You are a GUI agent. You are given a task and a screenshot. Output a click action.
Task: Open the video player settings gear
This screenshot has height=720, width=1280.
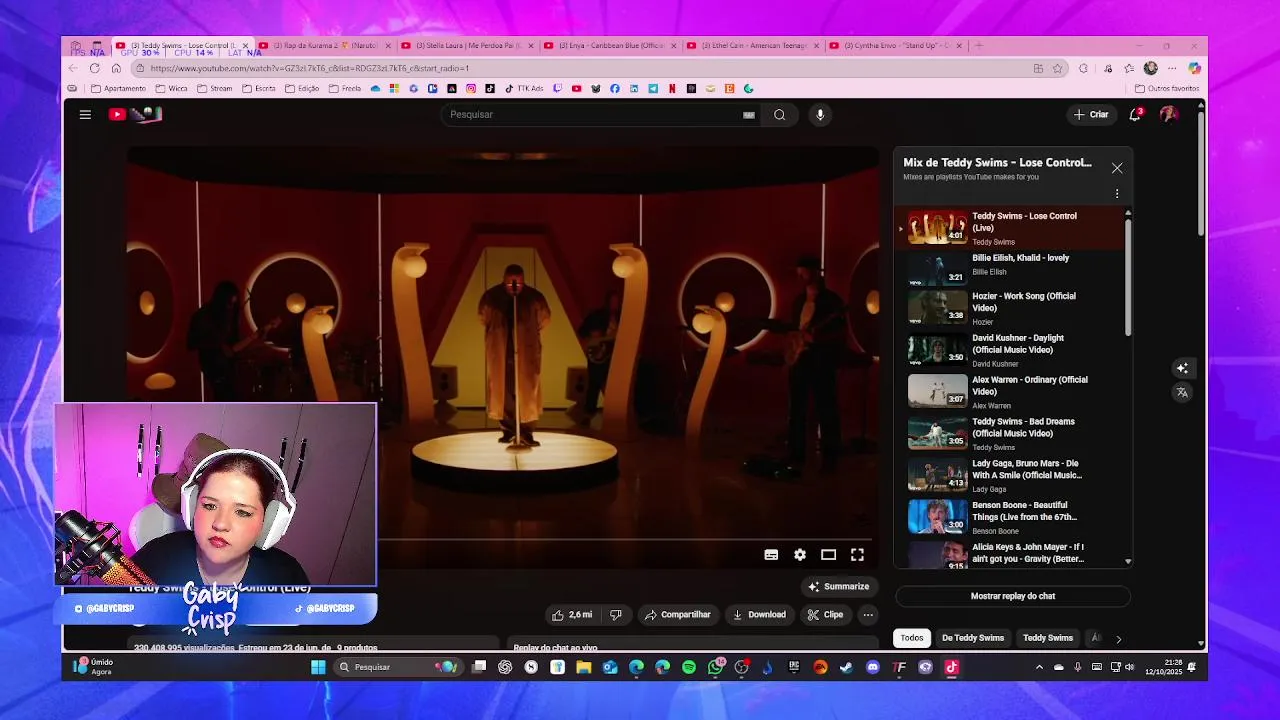pos(800,555)
